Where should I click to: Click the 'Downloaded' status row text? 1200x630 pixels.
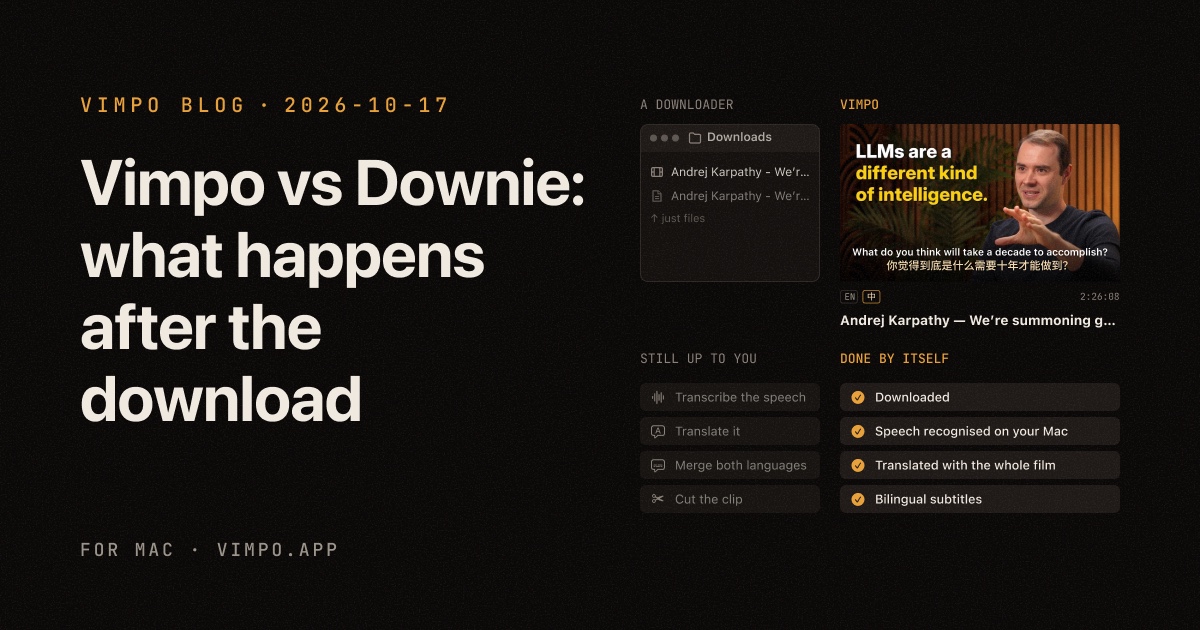pos(912,397)
